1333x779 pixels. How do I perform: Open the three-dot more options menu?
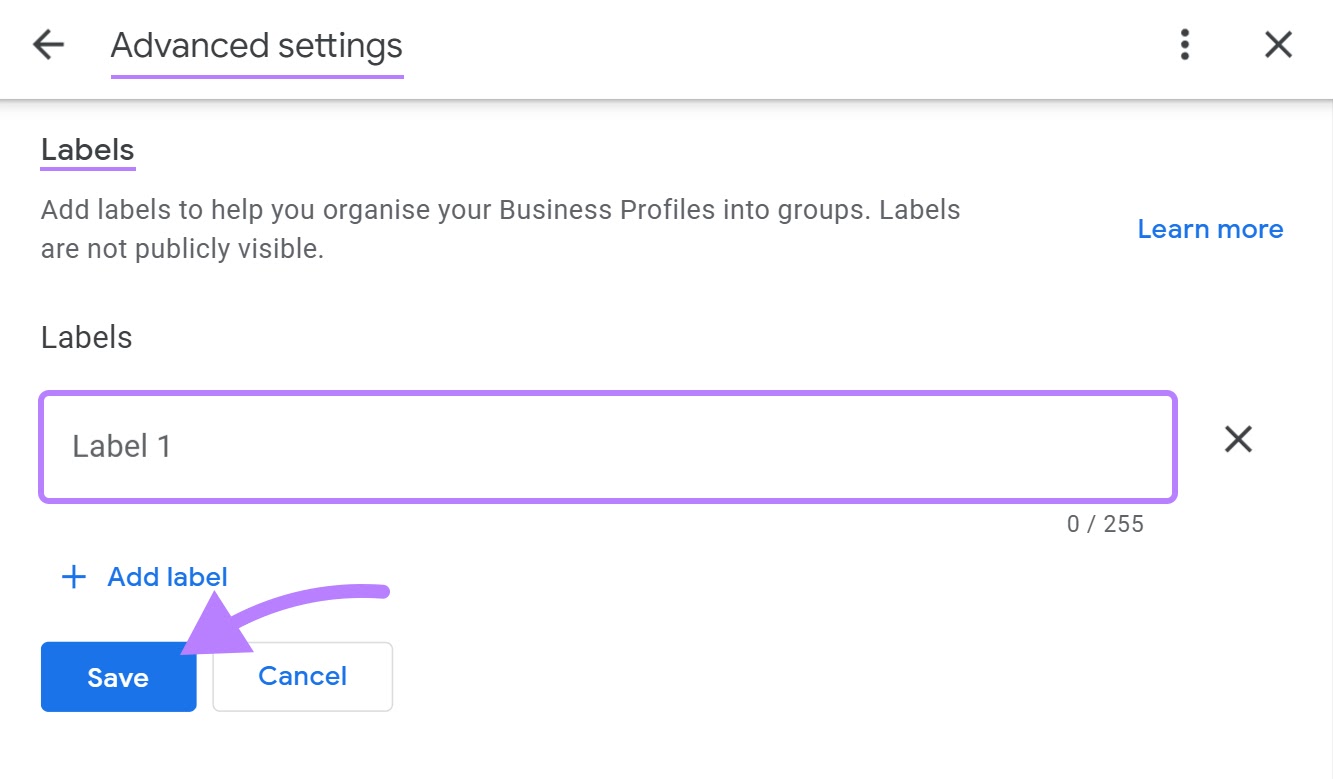[1185, 45]
